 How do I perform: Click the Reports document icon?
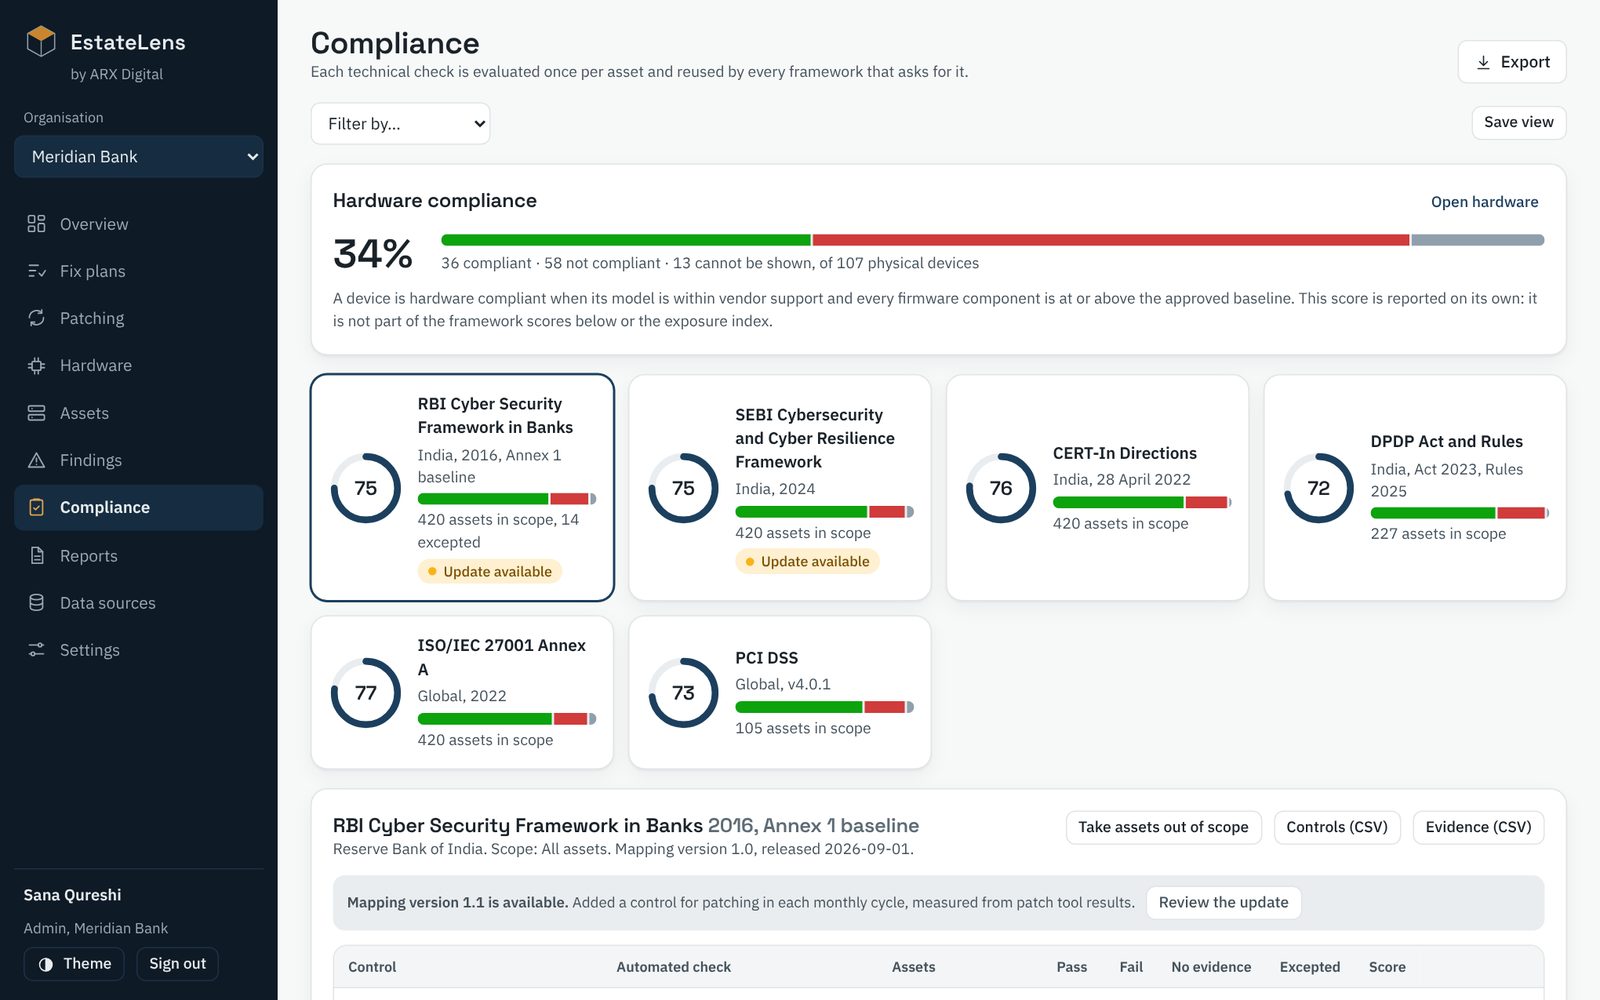[x=36, y=556]
